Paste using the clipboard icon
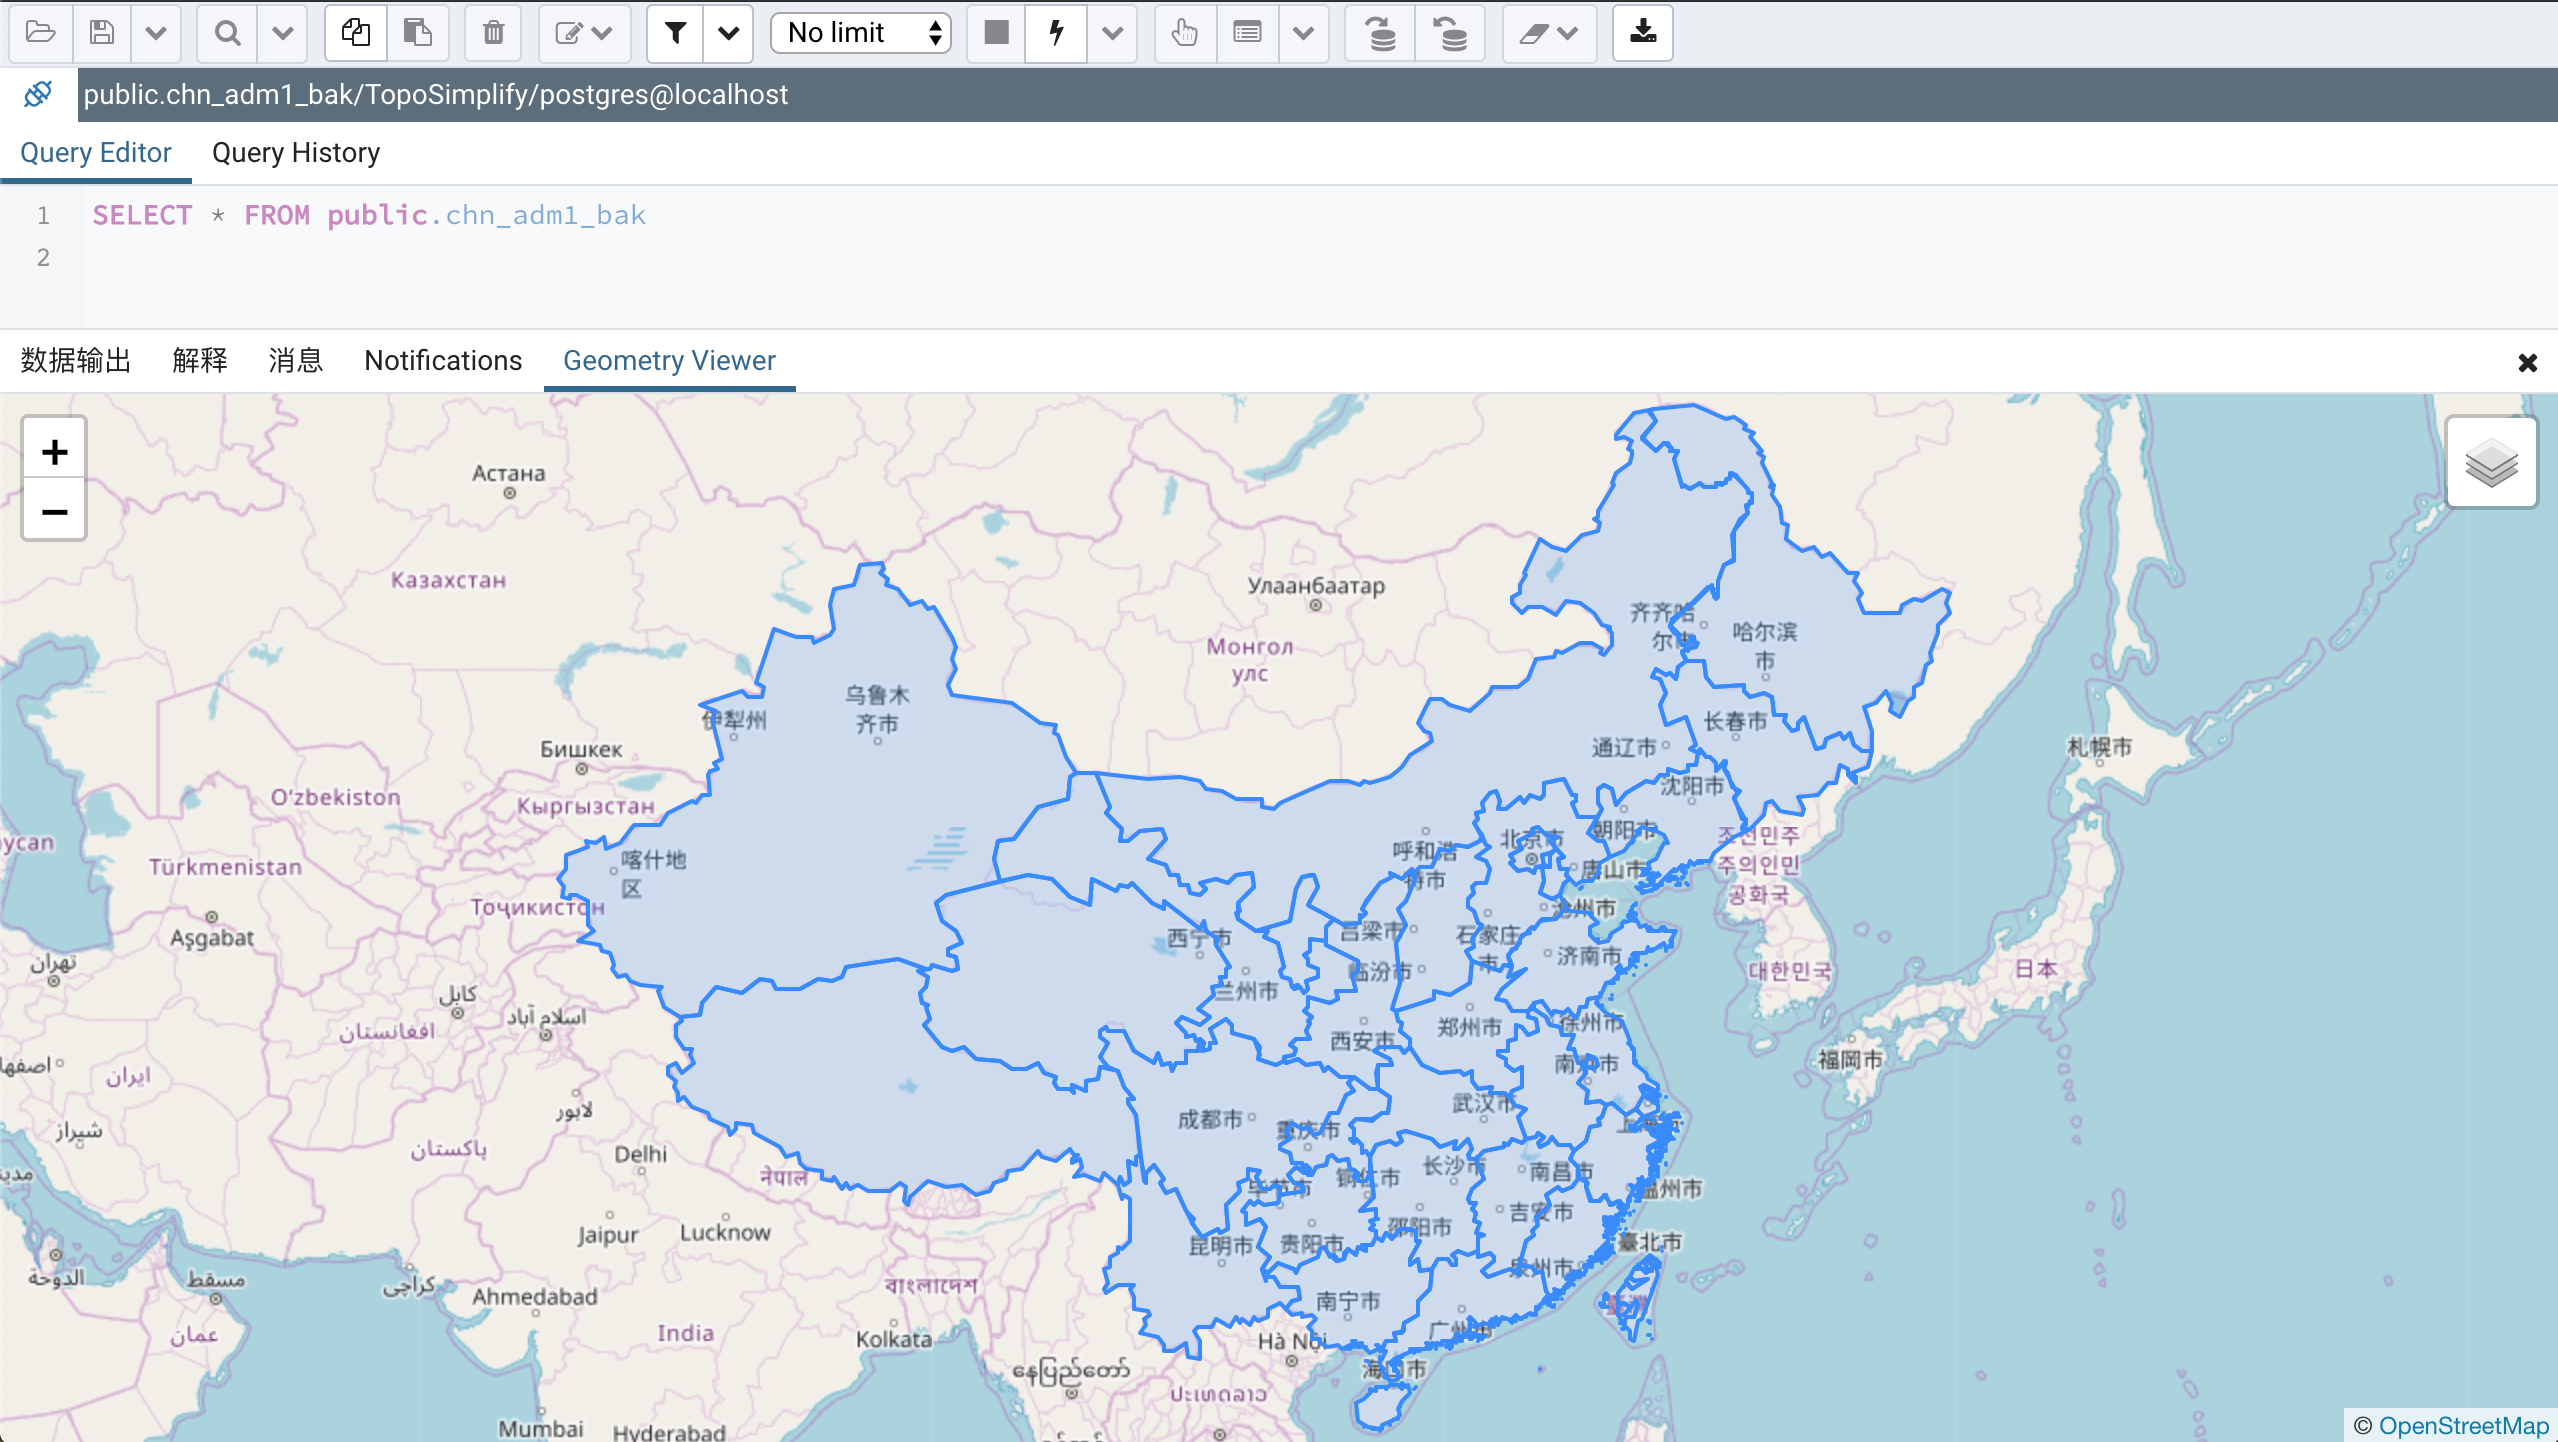The width and height of the screenshot is (2558, 1442). pyautogui.click(x=418, y=33)
